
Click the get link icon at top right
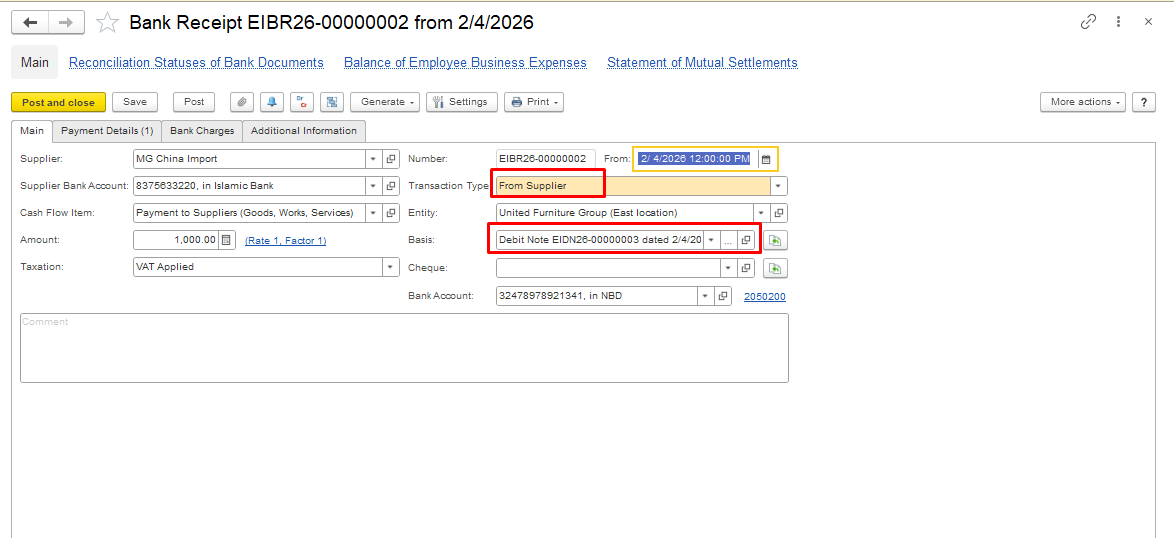coord(1088,22)
